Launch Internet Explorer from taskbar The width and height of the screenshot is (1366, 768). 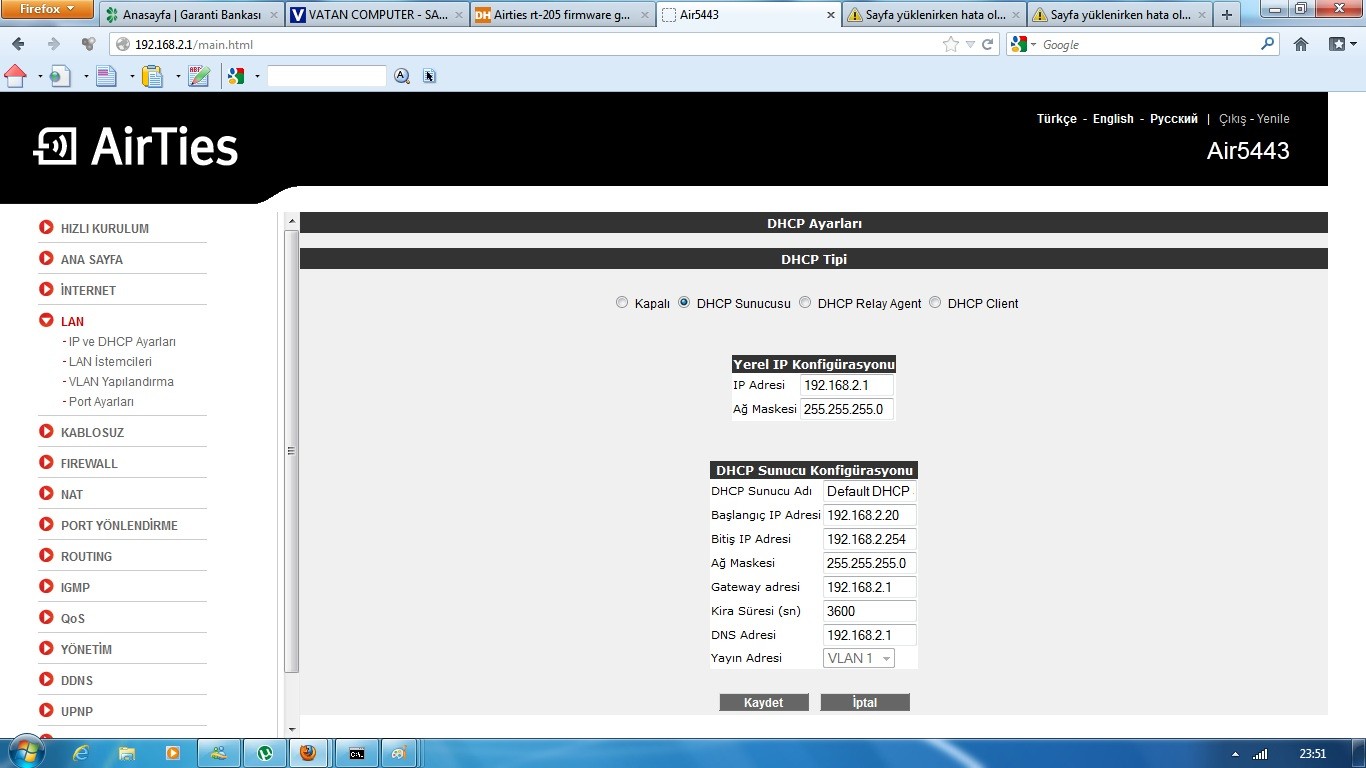click(x=82, y=753)
